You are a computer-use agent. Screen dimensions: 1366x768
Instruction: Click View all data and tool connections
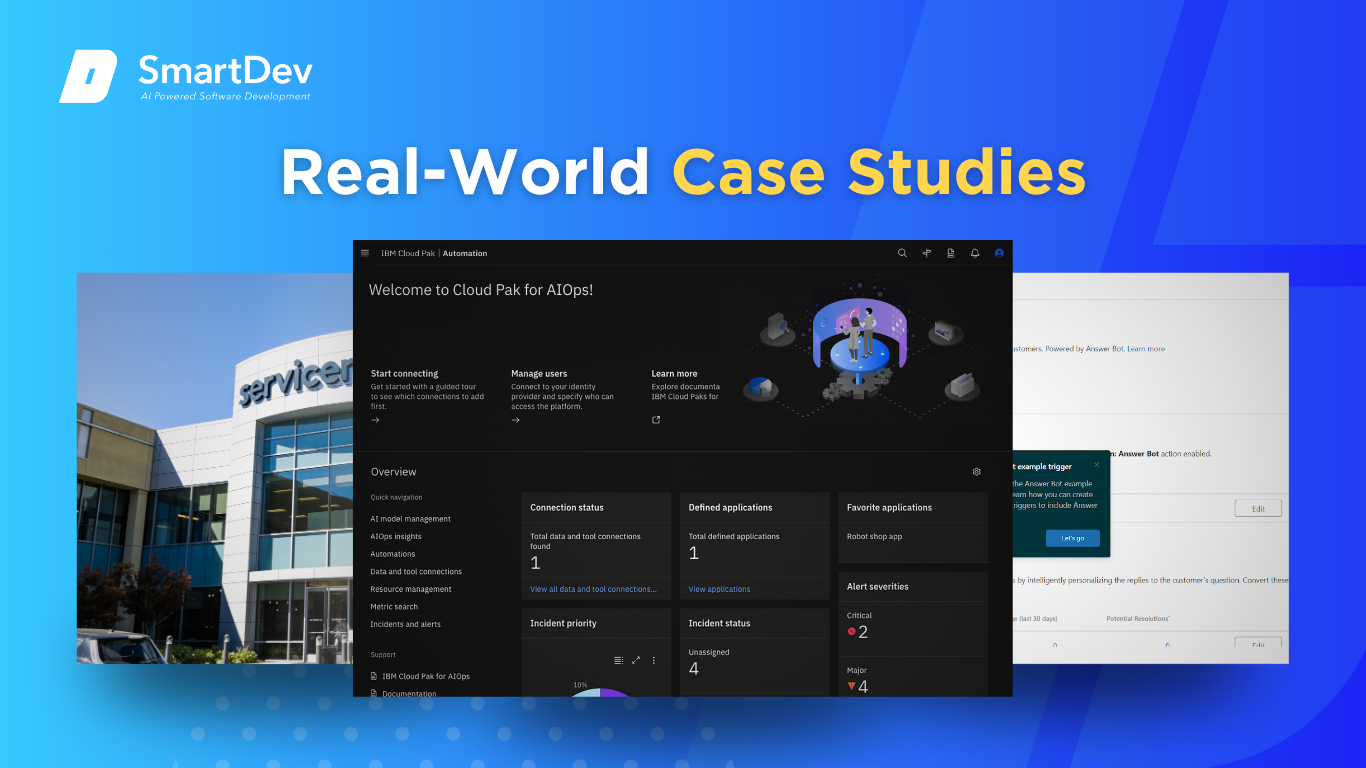(593, 589)
